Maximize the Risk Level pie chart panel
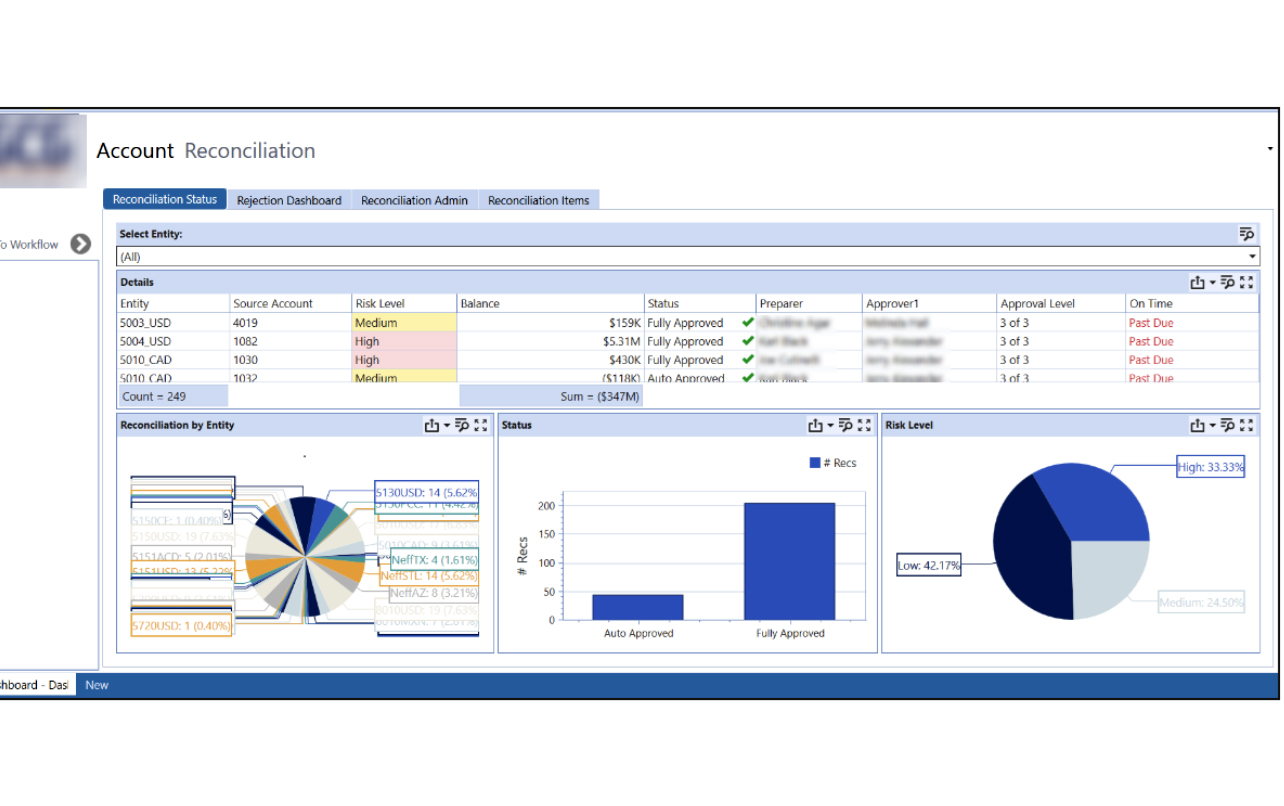Screen dimensions: 1284x806 pos(1246,426)
